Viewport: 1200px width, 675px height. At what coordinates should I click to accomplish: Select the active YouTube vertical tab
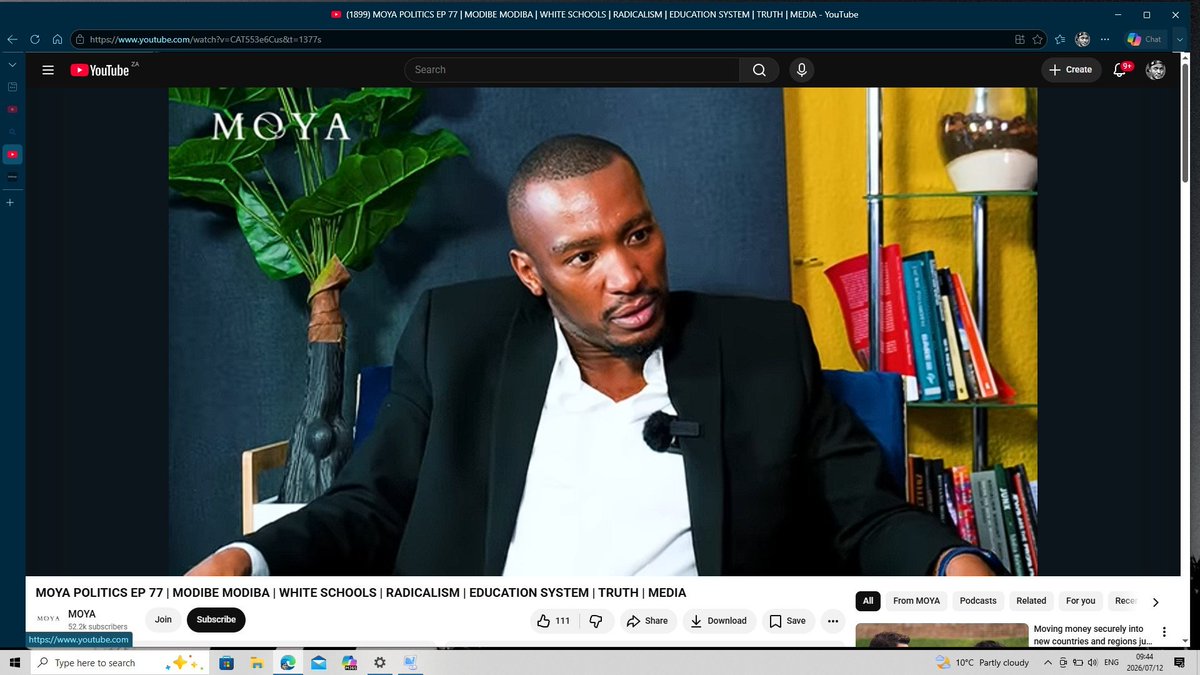(x=12, y=154)
